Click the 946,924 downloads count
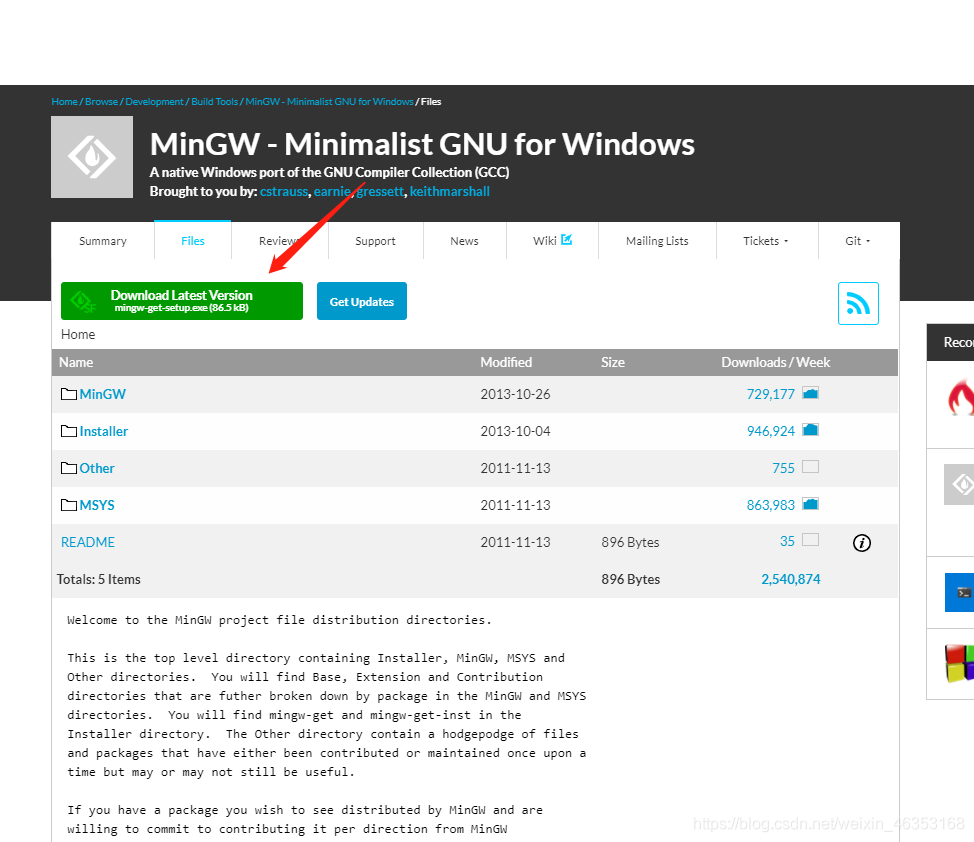974x842 pixels. (770, 431)
